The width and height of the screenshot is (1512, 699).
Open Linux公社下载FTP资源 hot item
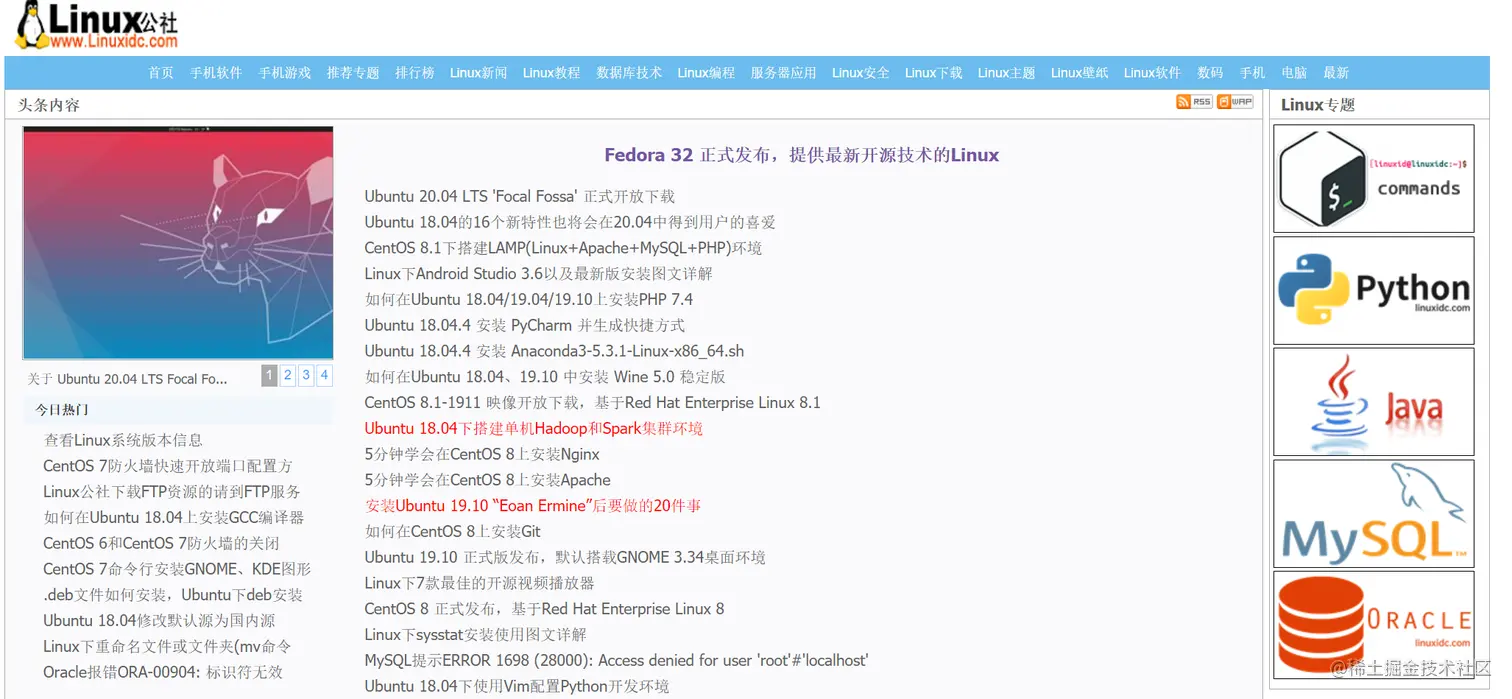click(x=172, y=492)
